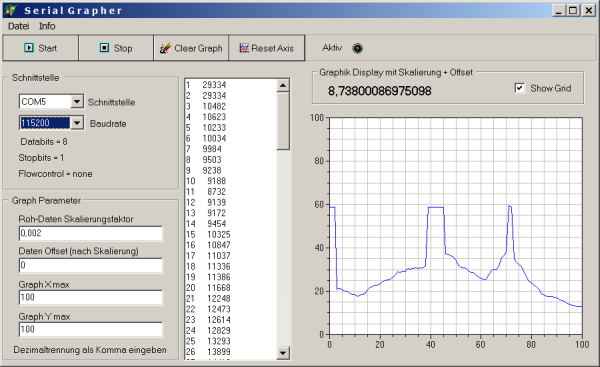
Task: Click the data list scroll up arrow
Action: click(x=283, y=85)
